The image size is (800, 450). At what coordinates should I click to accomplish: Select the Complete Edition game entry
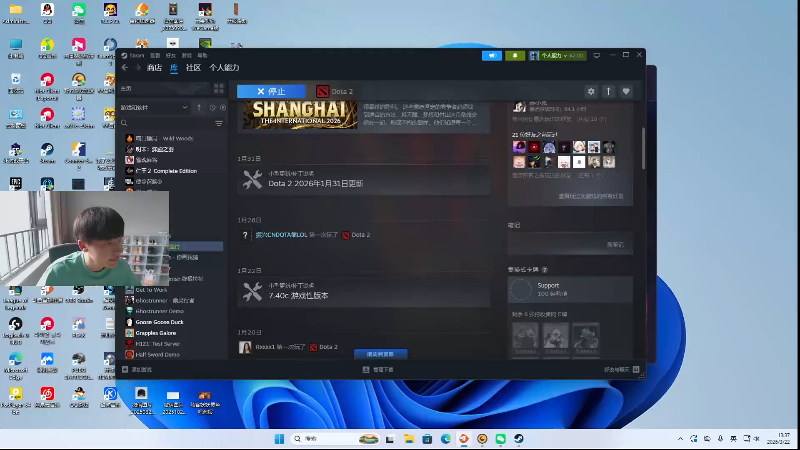tap(166, 171)
